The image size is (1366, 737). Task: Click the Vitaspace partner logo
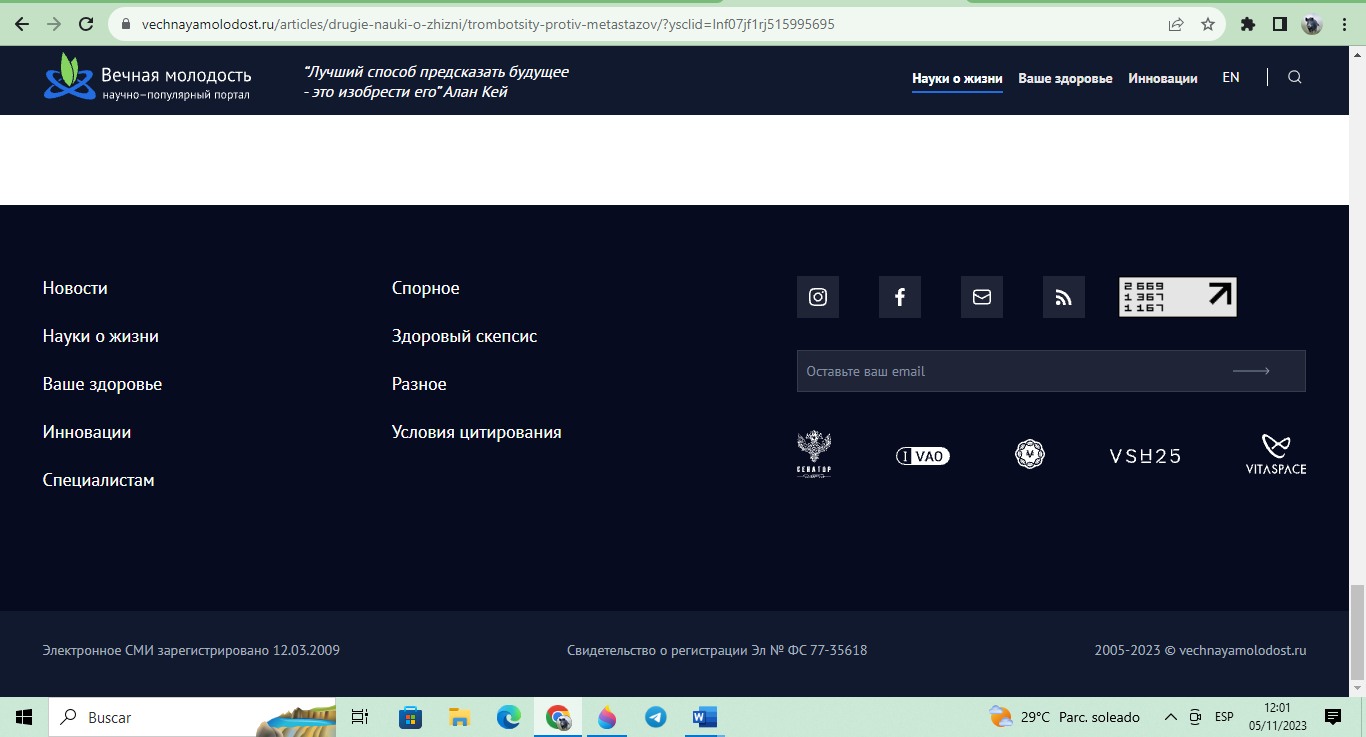(x=1275, y=455)
